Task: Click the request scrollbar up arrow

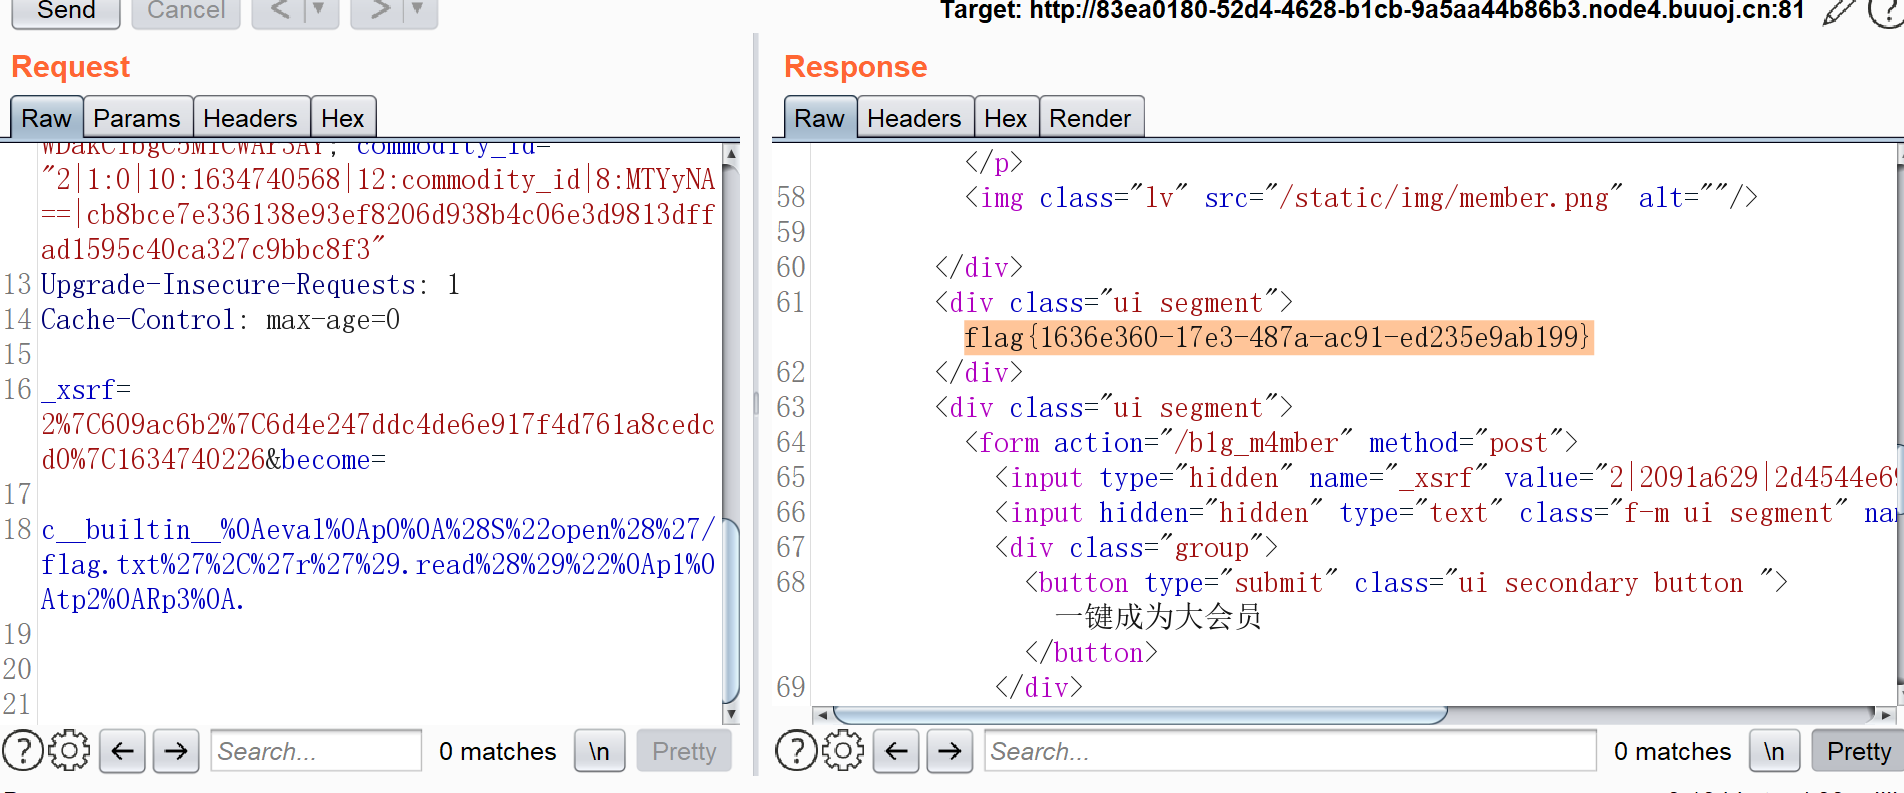Action: click(x=731, y=153)
